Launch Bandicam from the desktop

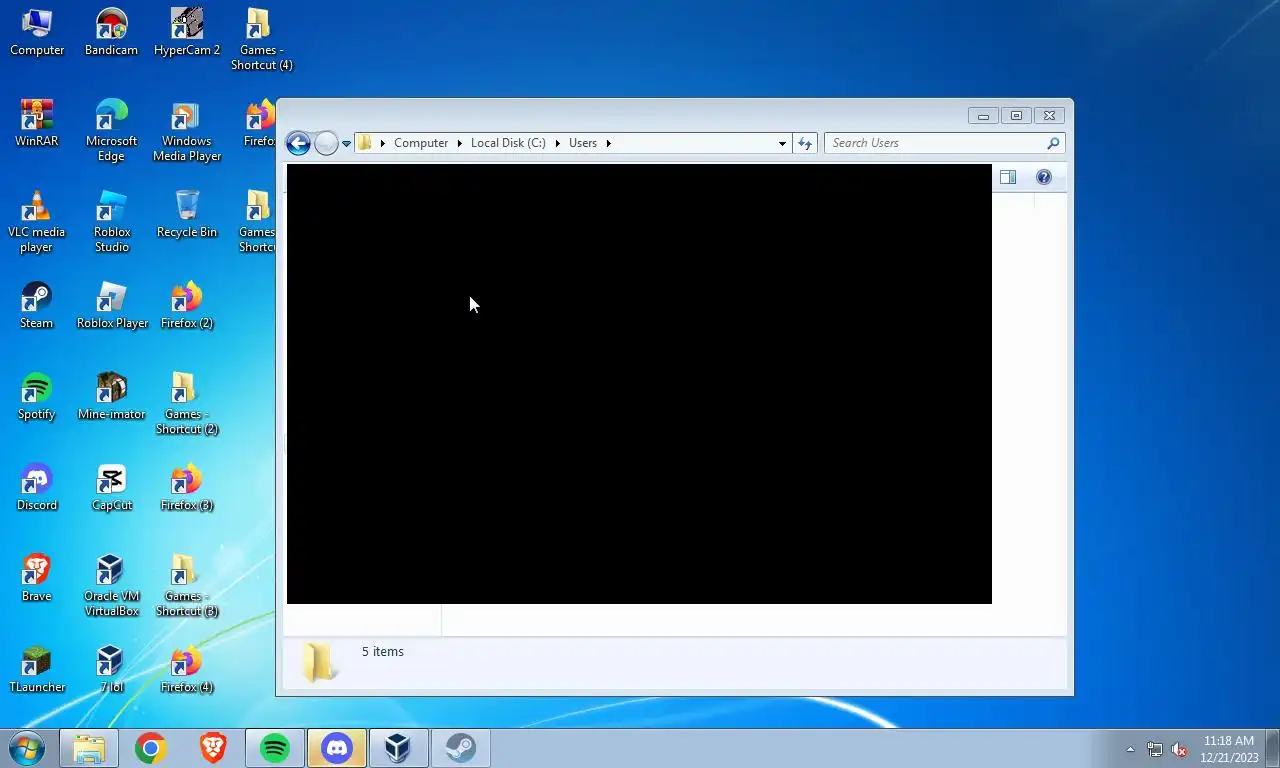[x=111, y=32]
